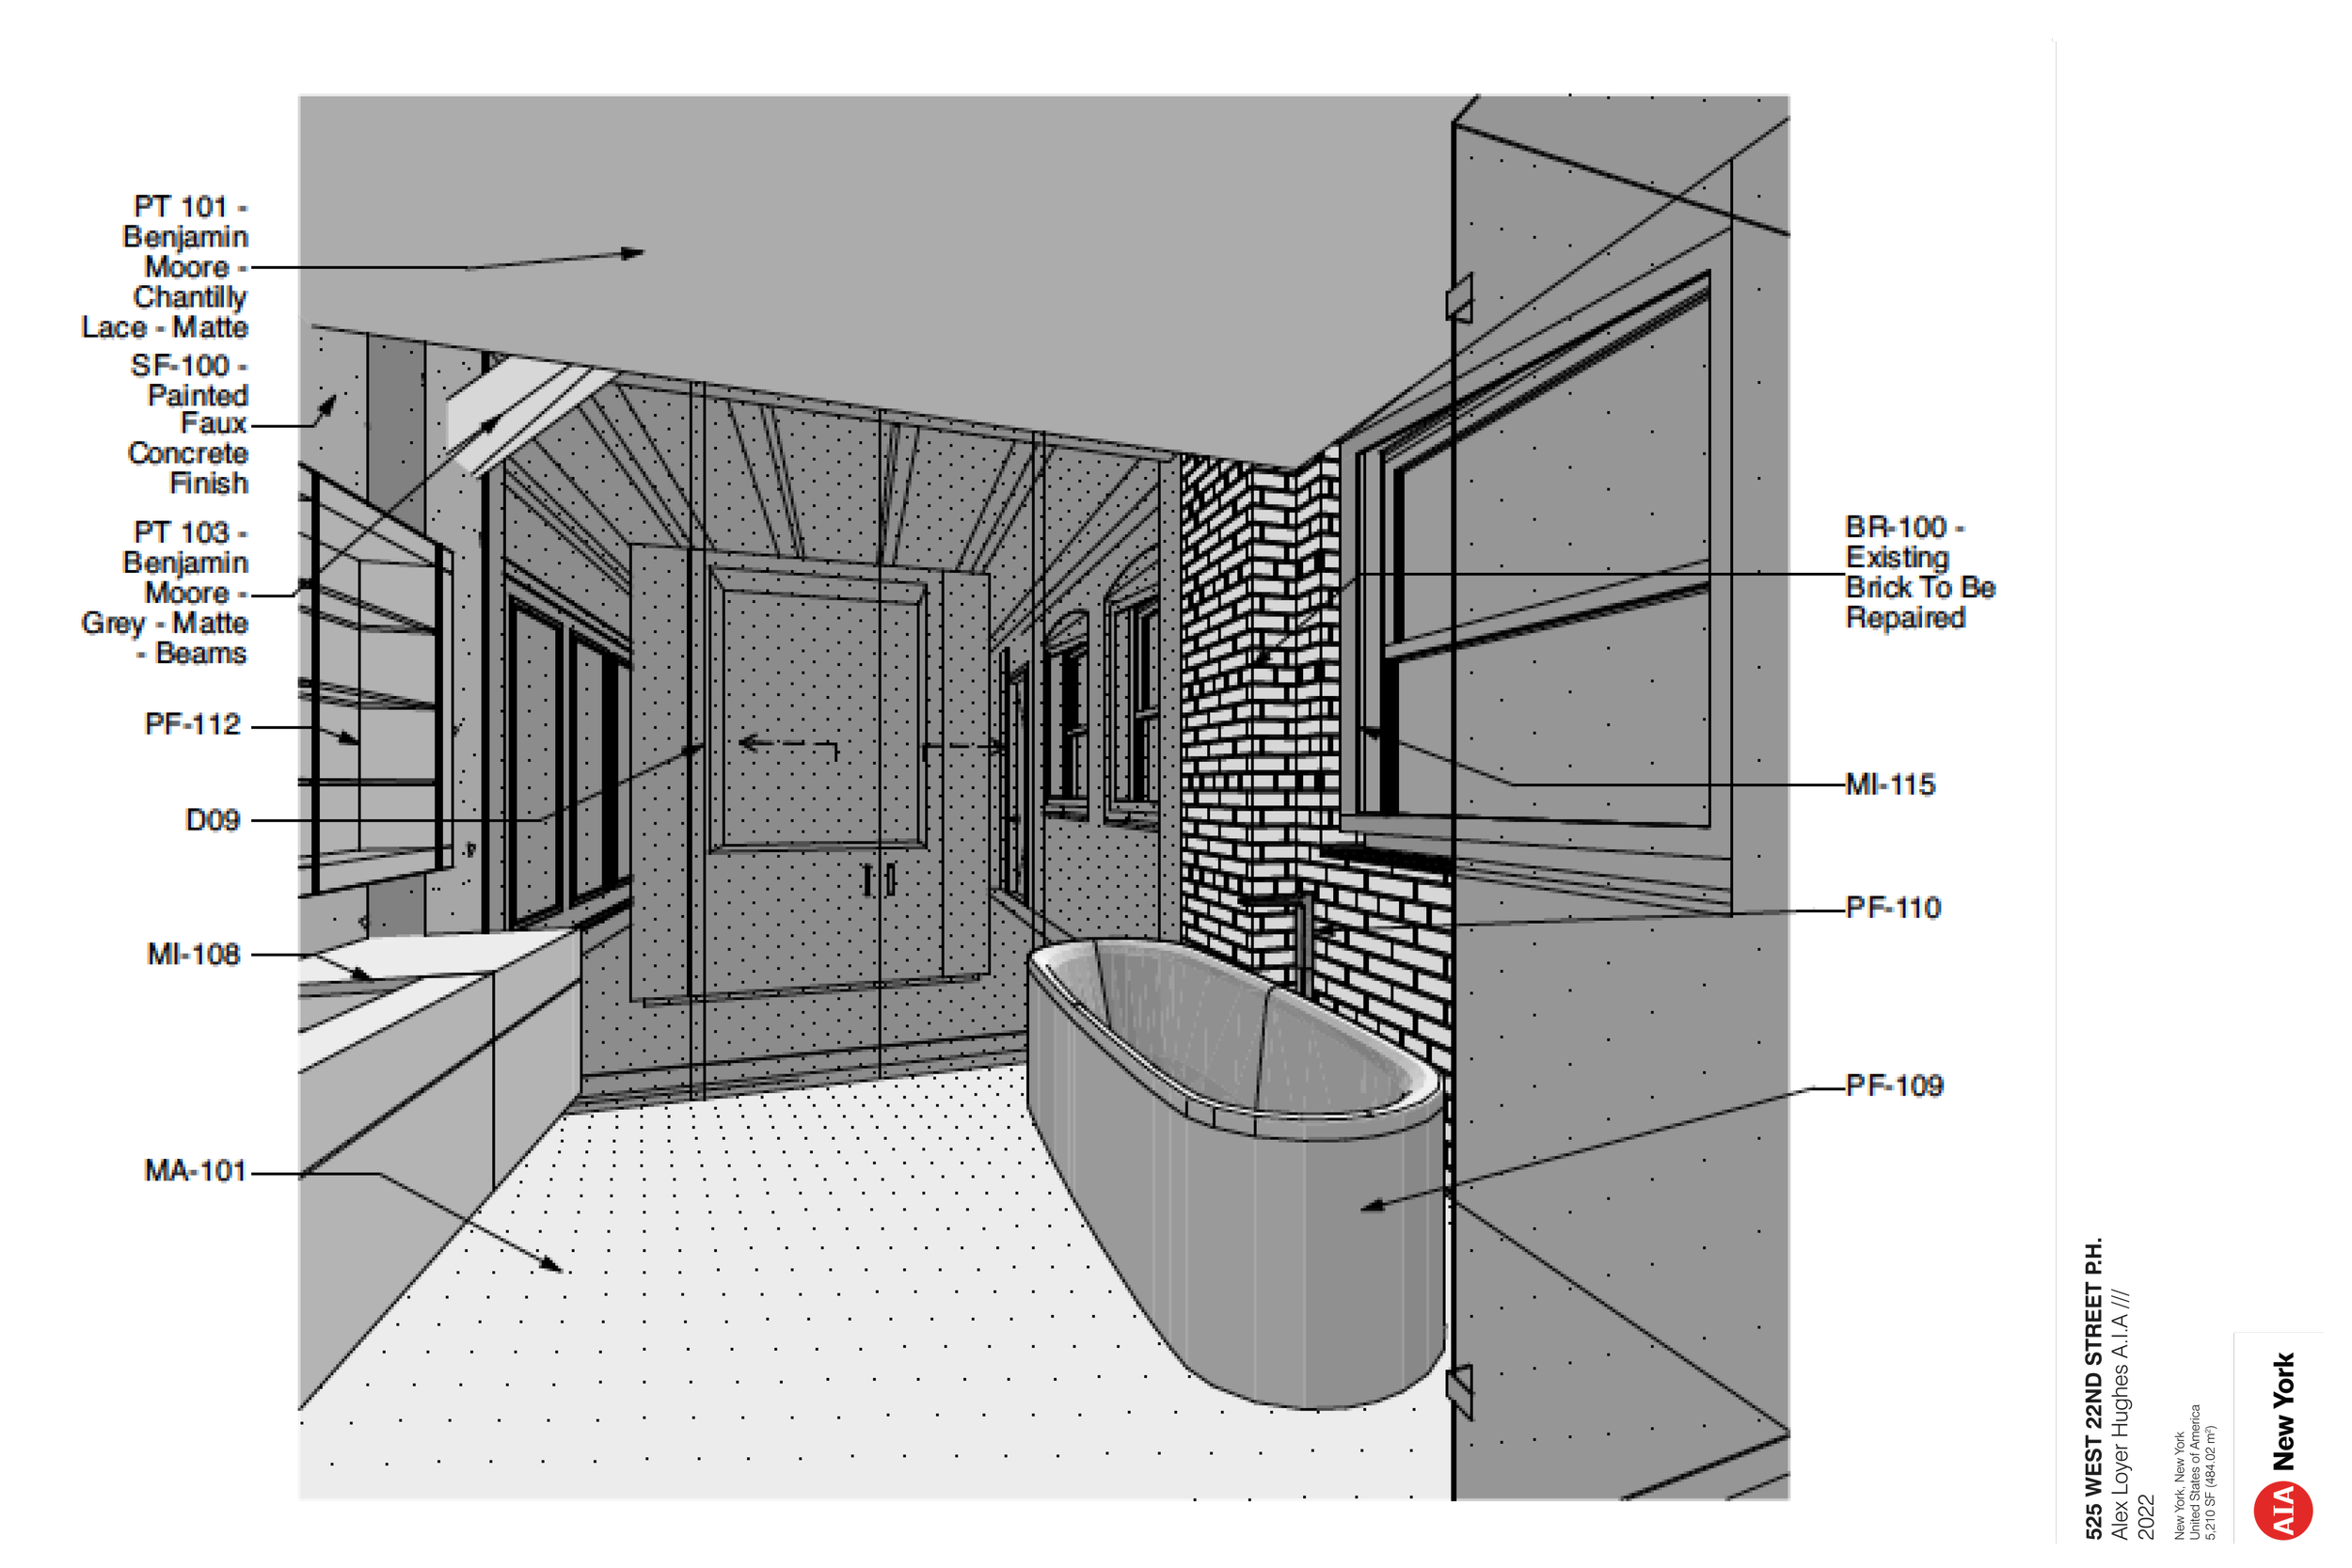The height and width of the screenshot is (1568, 2352).
Task: Select the 525 West 22nd Street P.H. title
Action: click(2094, 1388)
